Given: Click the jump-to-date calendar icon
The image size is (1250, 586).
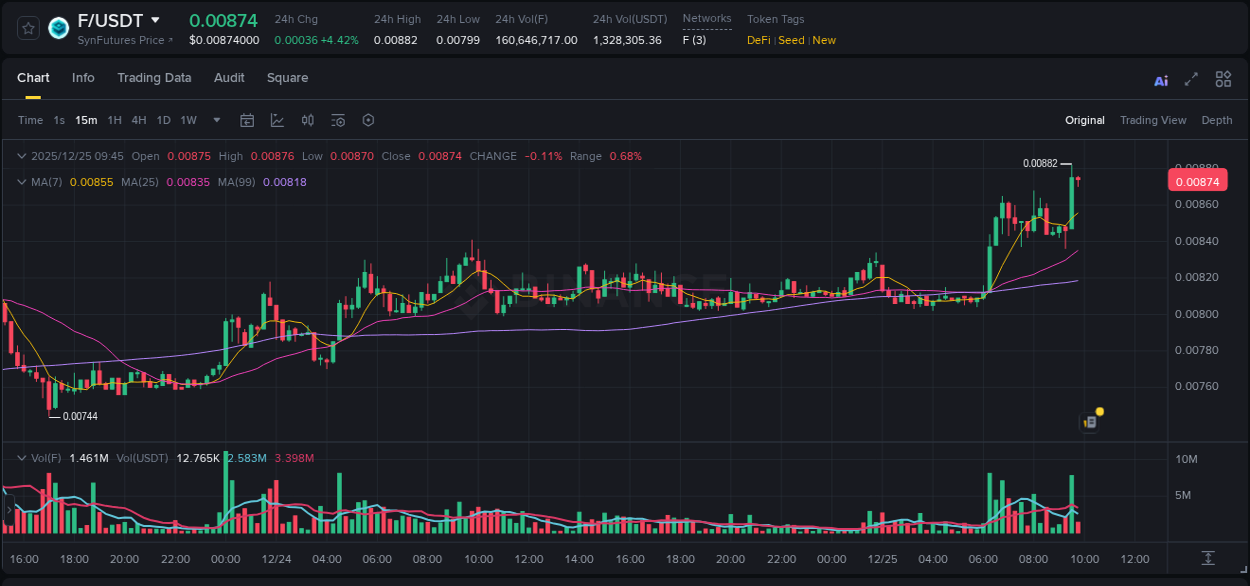Looking at the screenshot, I should [x=247, y=120].
